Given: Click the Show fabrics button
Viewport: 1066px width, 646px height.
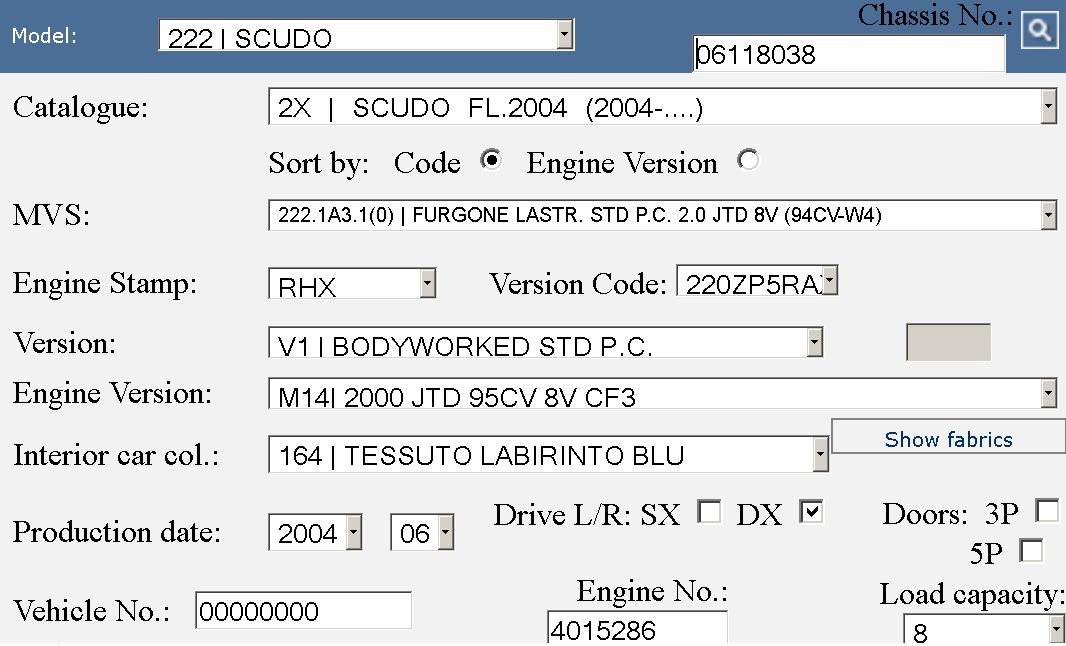Looking at the screenshot, I should click(948, 439).
